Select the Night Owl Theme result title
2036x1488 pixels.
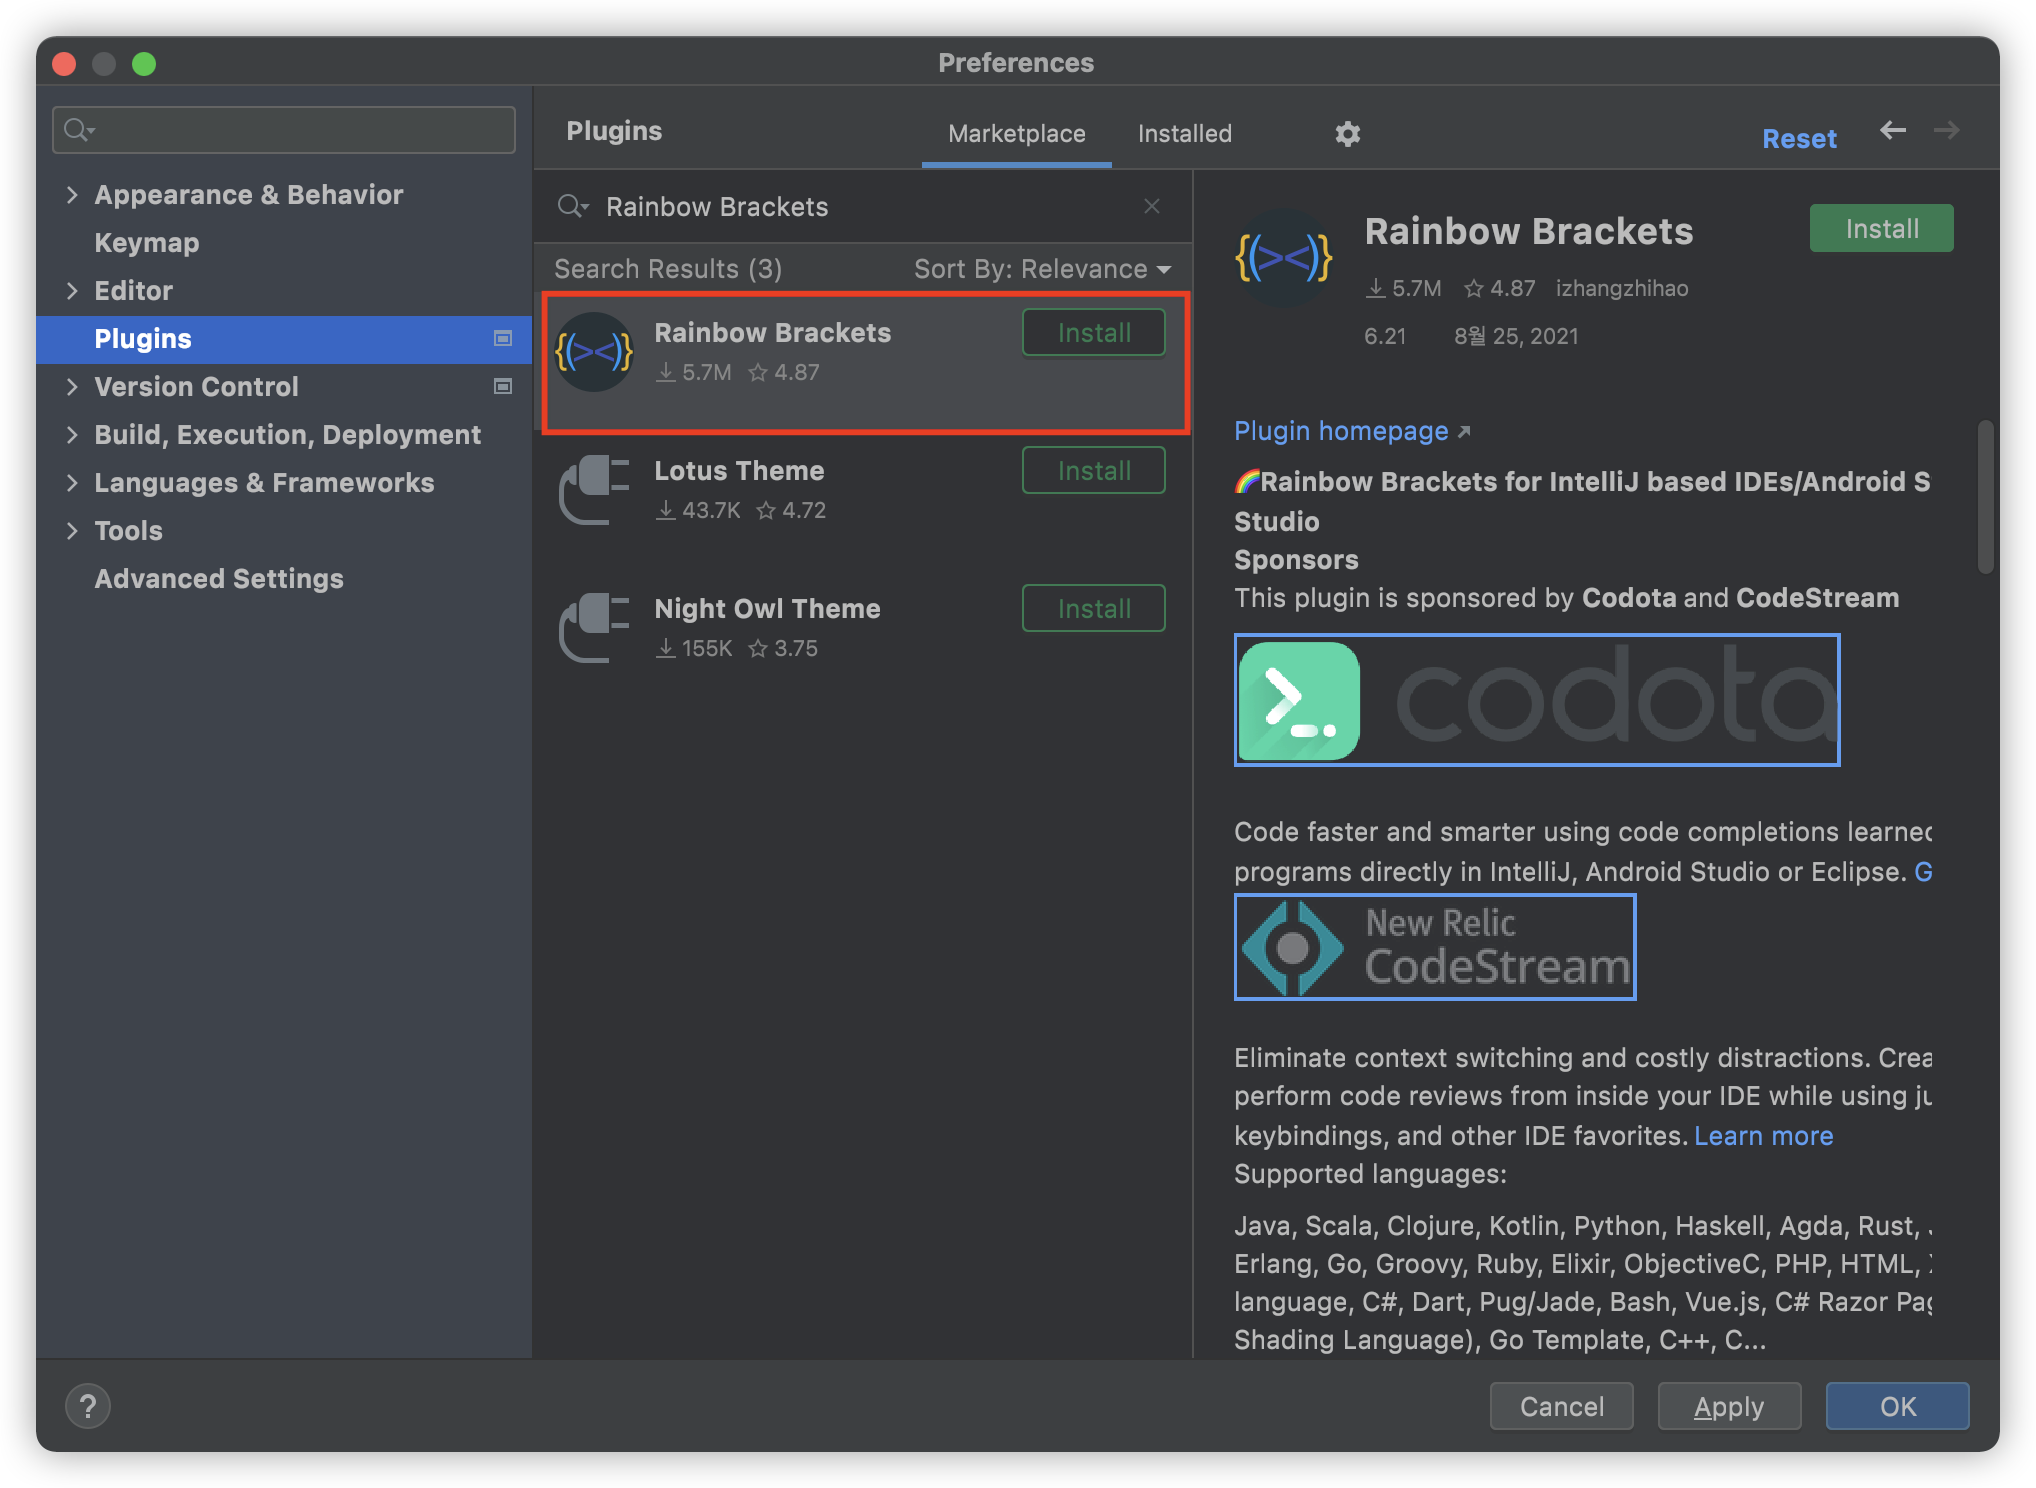(767, 608)
